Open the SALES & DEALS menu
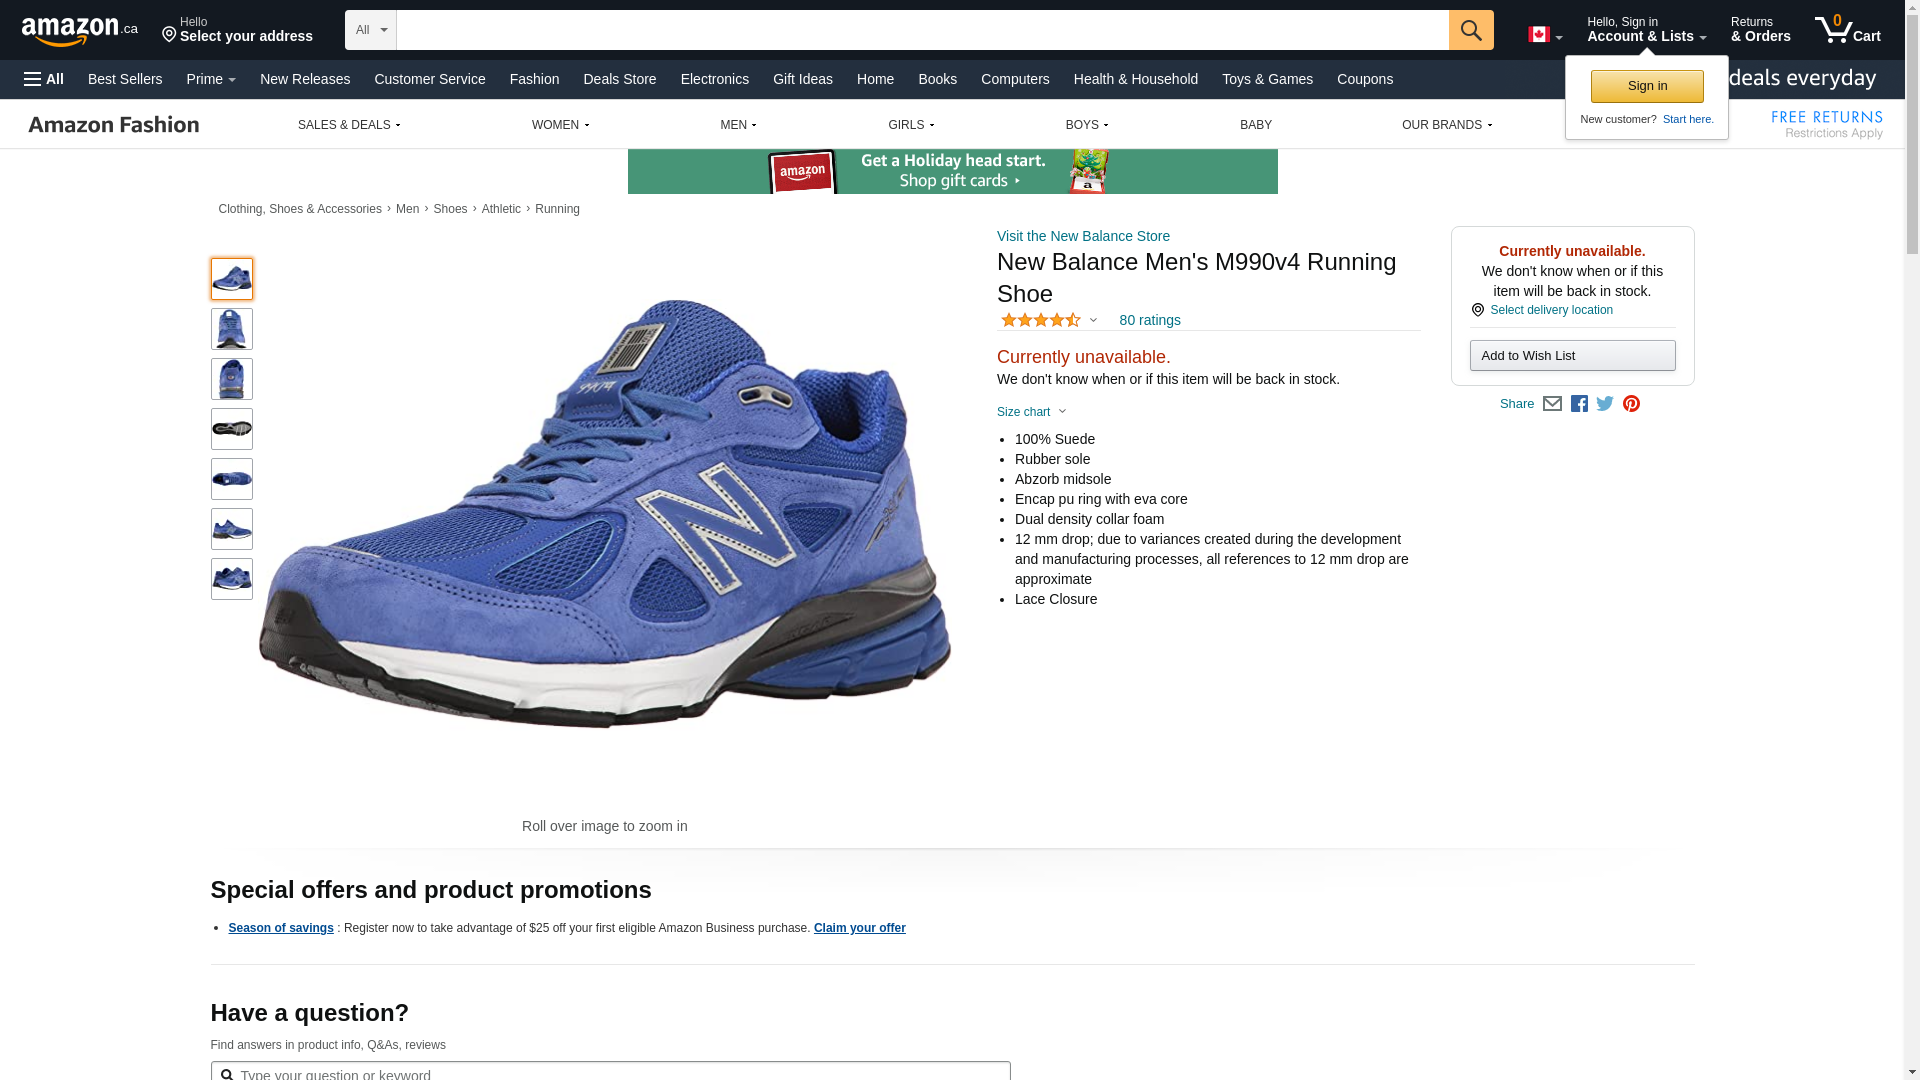The height and width of the screenshot is (1080, 1920). [349, 125]
